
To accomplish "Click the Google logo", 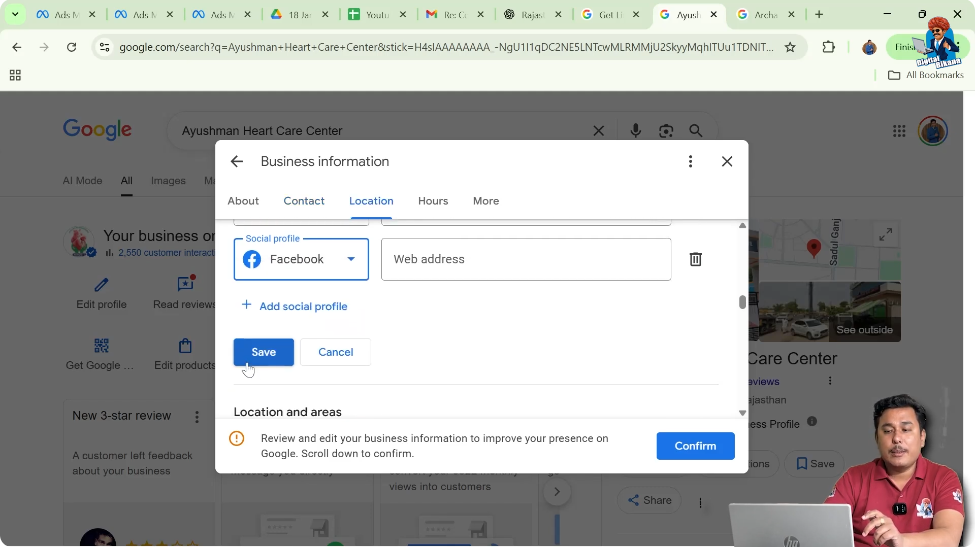I will tap(97, 129).
